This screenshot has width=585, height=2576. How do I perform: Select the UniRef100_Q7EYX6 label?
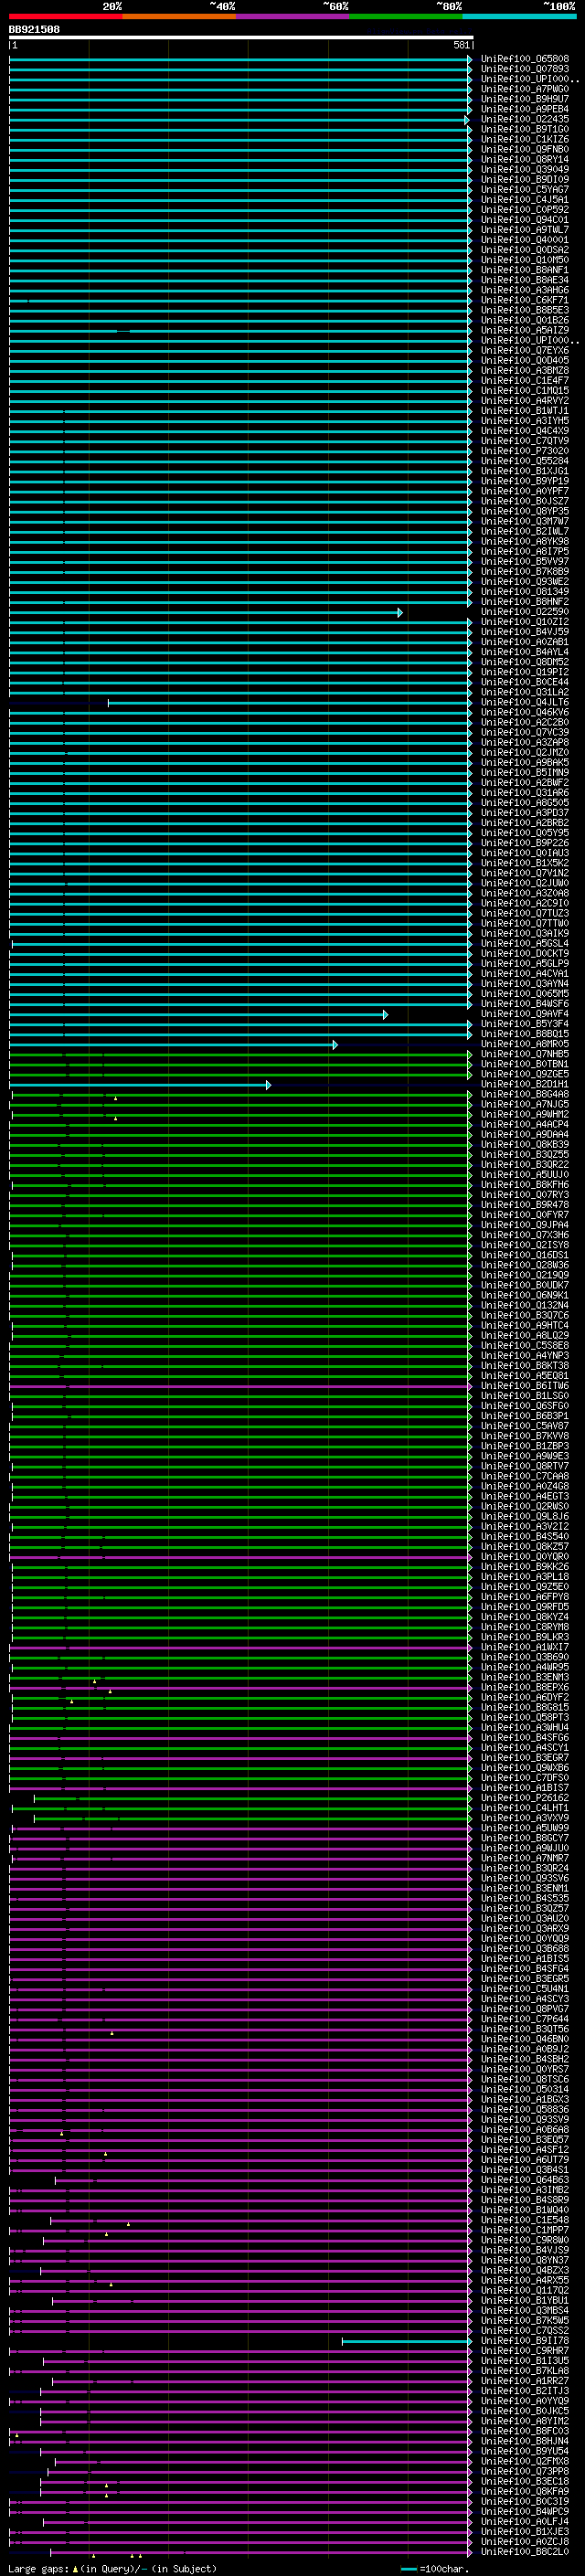pyautogui.click(x=525, y=350)
